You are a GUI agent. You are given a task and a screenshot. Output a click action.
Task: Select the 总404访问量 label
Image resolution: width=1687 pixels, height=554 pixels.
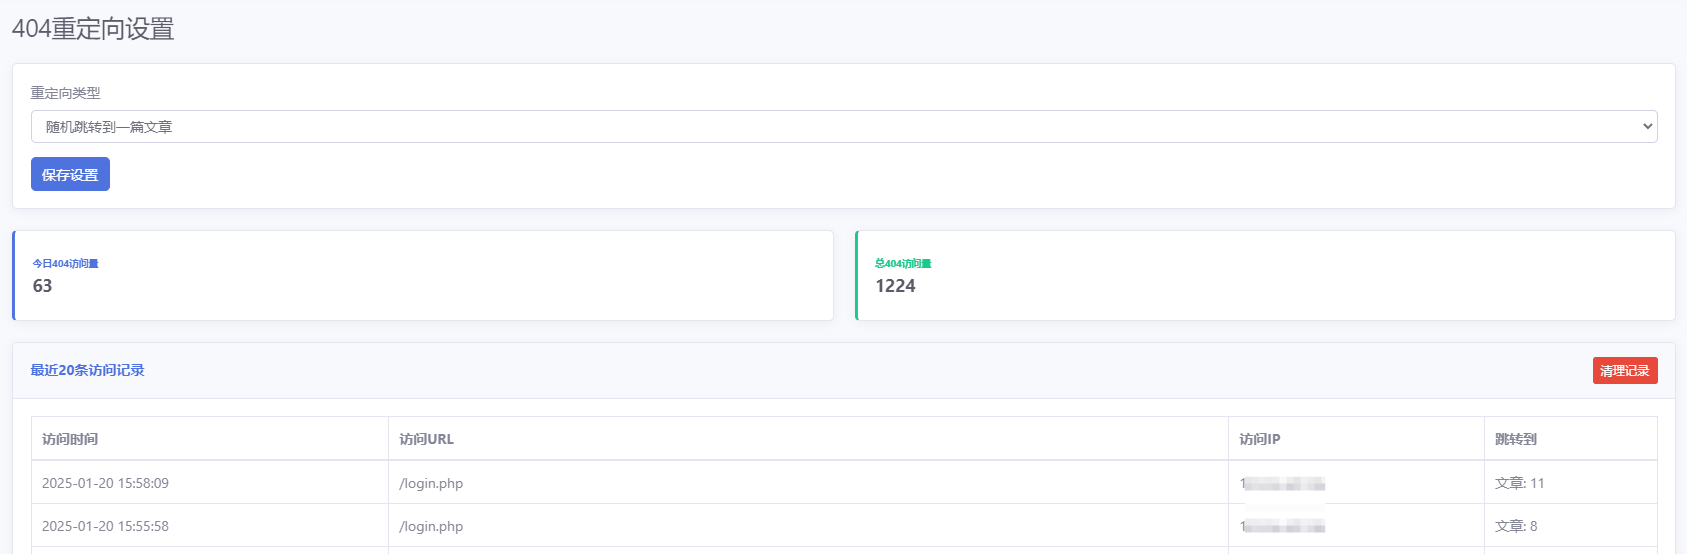[x=903, y=264]
